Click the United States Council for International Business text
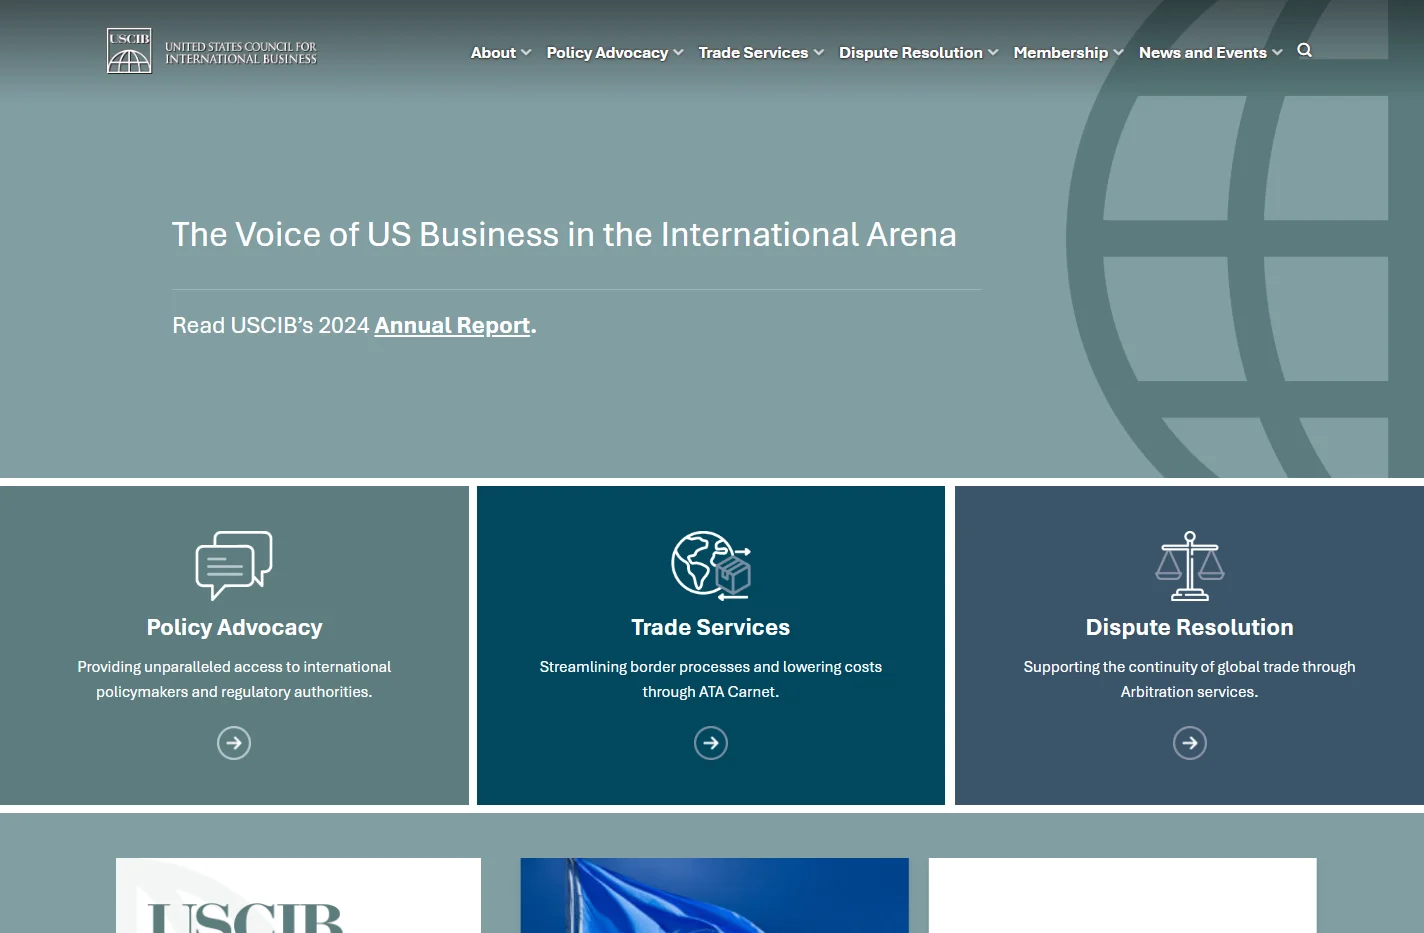The width and height of the screenshot is (1424, 933). 241,53
